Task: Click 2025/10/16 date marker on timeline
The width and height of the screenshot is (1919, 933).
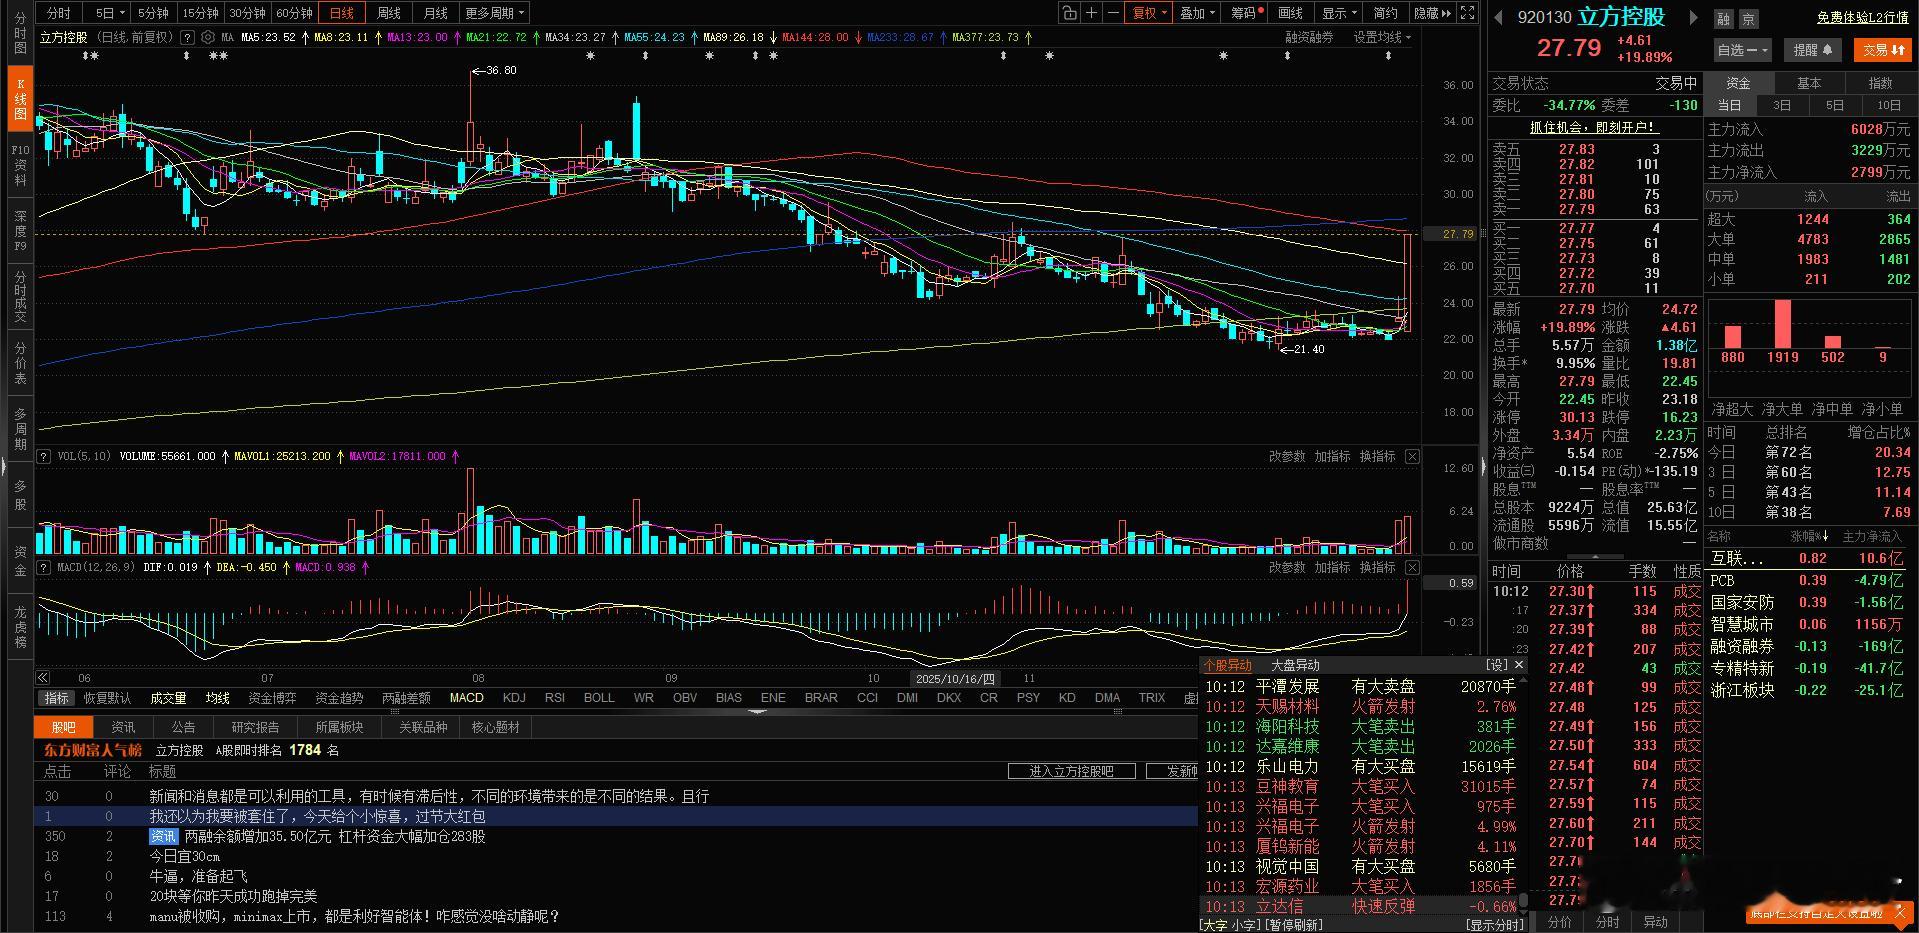Action: (956, 678)
